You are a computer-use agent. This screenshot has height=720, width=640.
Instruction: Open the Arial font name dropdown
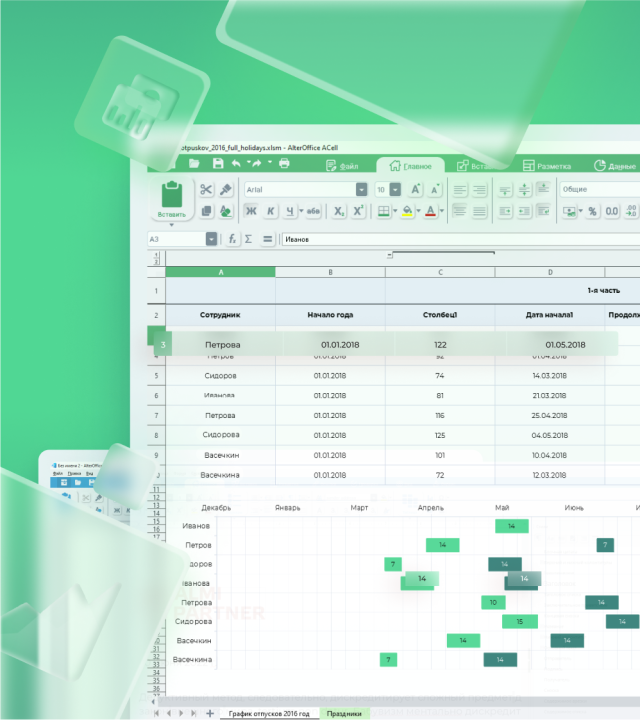coord(361,189)
